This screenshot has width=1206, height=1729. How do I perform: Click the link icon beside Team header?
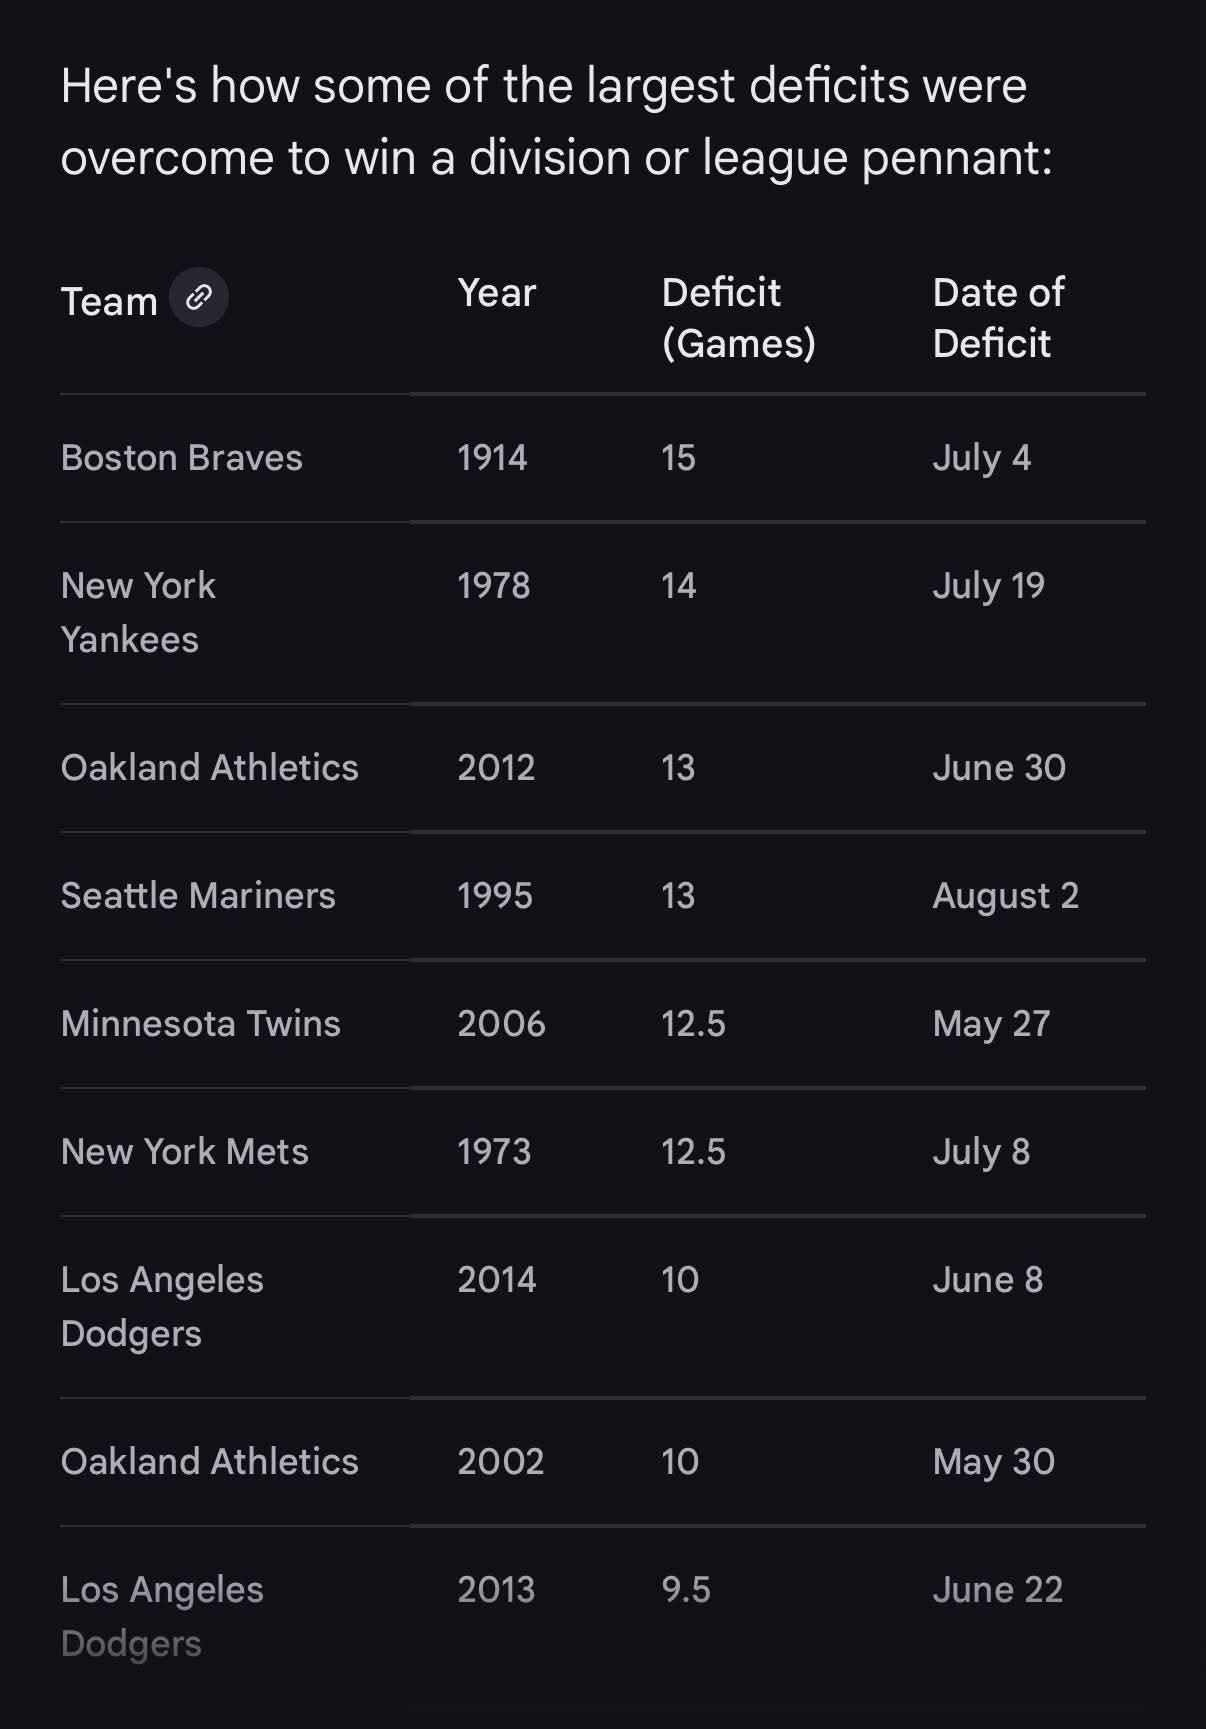click(x=199, y=297)
